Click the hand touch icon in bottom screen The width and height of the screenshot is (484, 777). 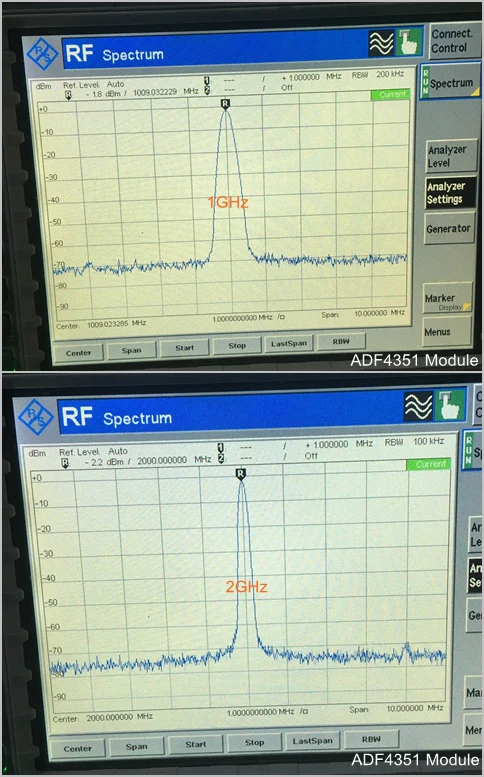coord(450,405)
